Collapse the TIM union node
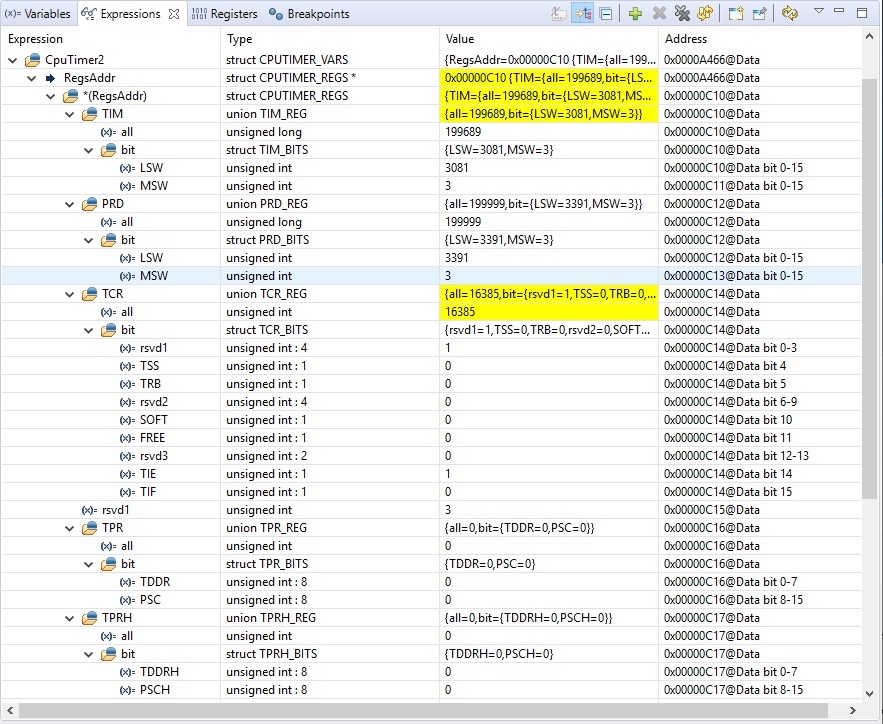 [70, 114]
